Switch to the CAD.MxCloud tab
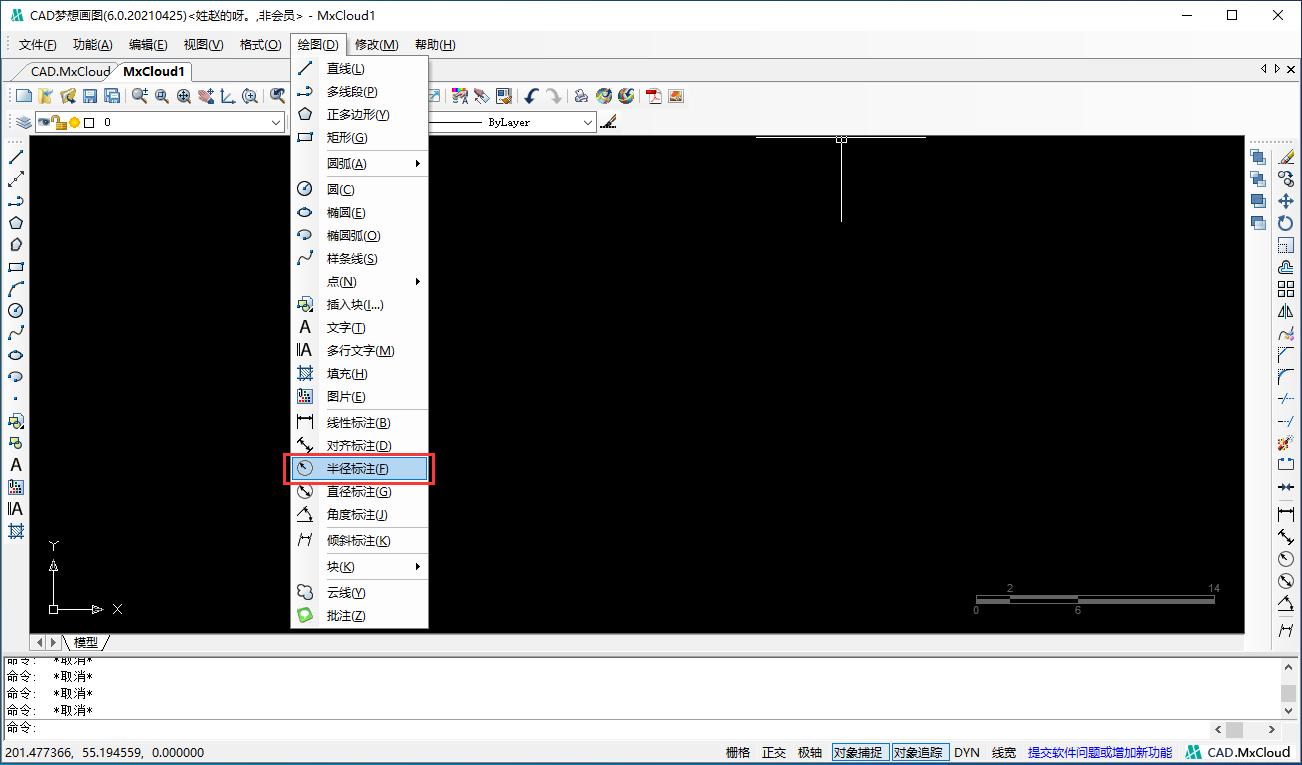Screen dimensions: 1302x765 pos(70,71)
